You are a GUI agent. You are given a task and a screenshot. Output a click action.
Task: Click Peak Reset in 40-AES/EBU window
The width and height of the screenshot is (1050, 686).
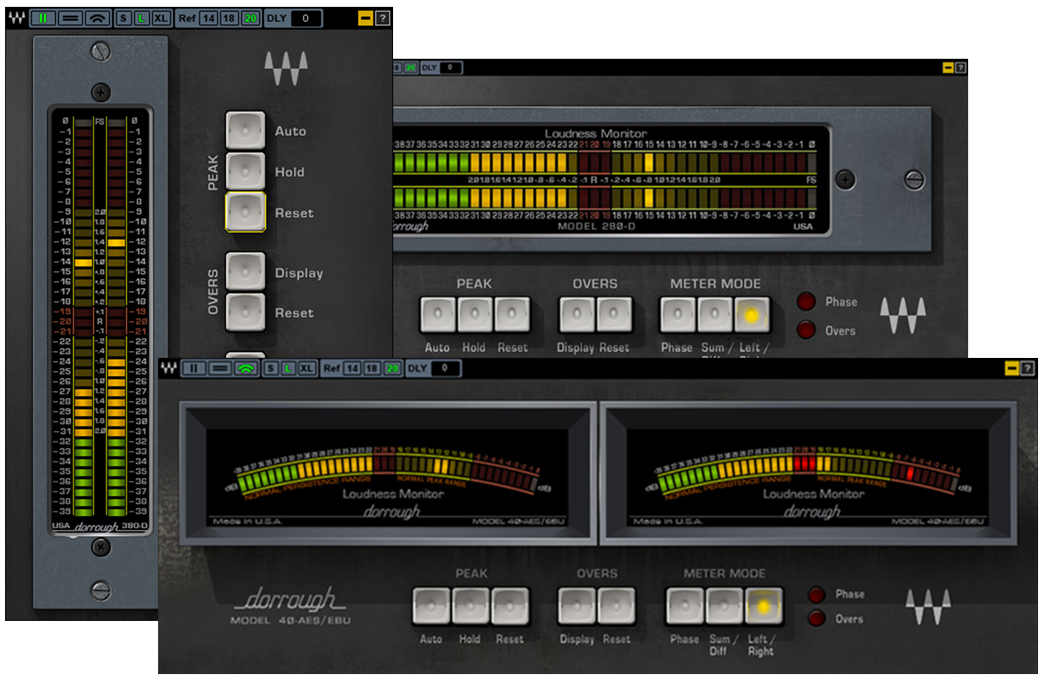[x=510, y=606]
